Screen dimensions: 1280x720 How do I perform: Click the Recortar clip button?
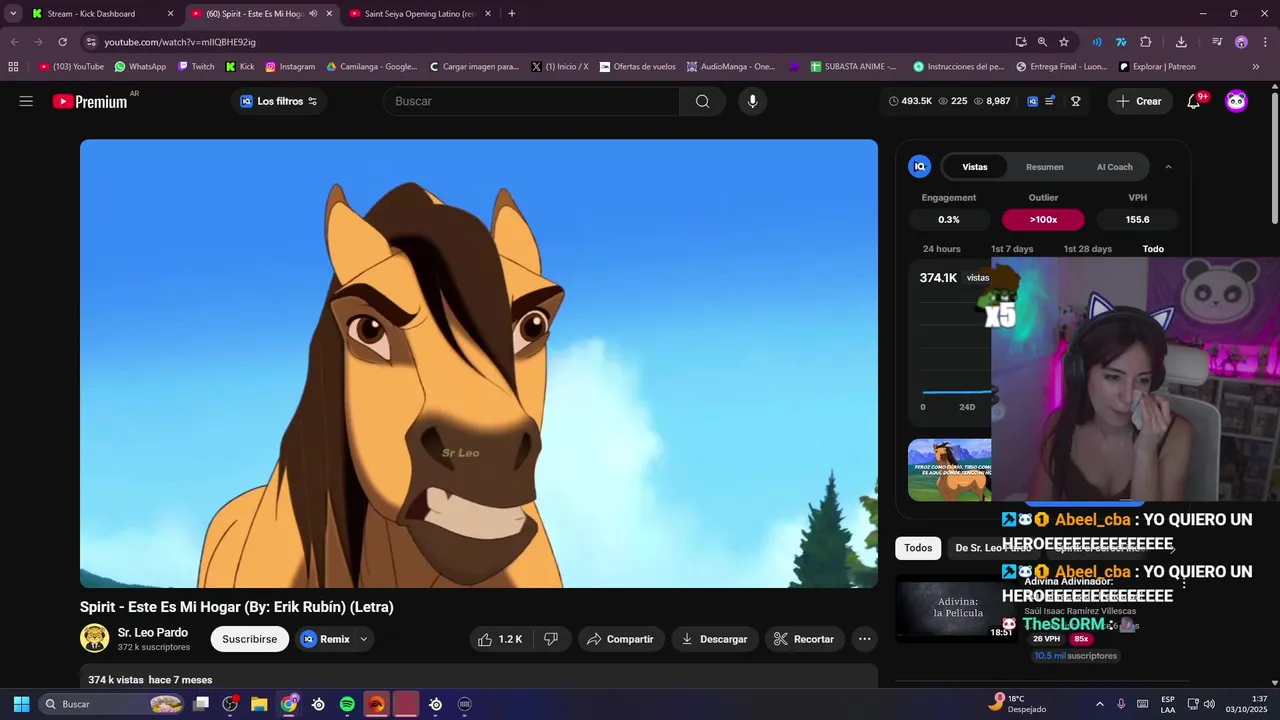(x=805, y=639)
